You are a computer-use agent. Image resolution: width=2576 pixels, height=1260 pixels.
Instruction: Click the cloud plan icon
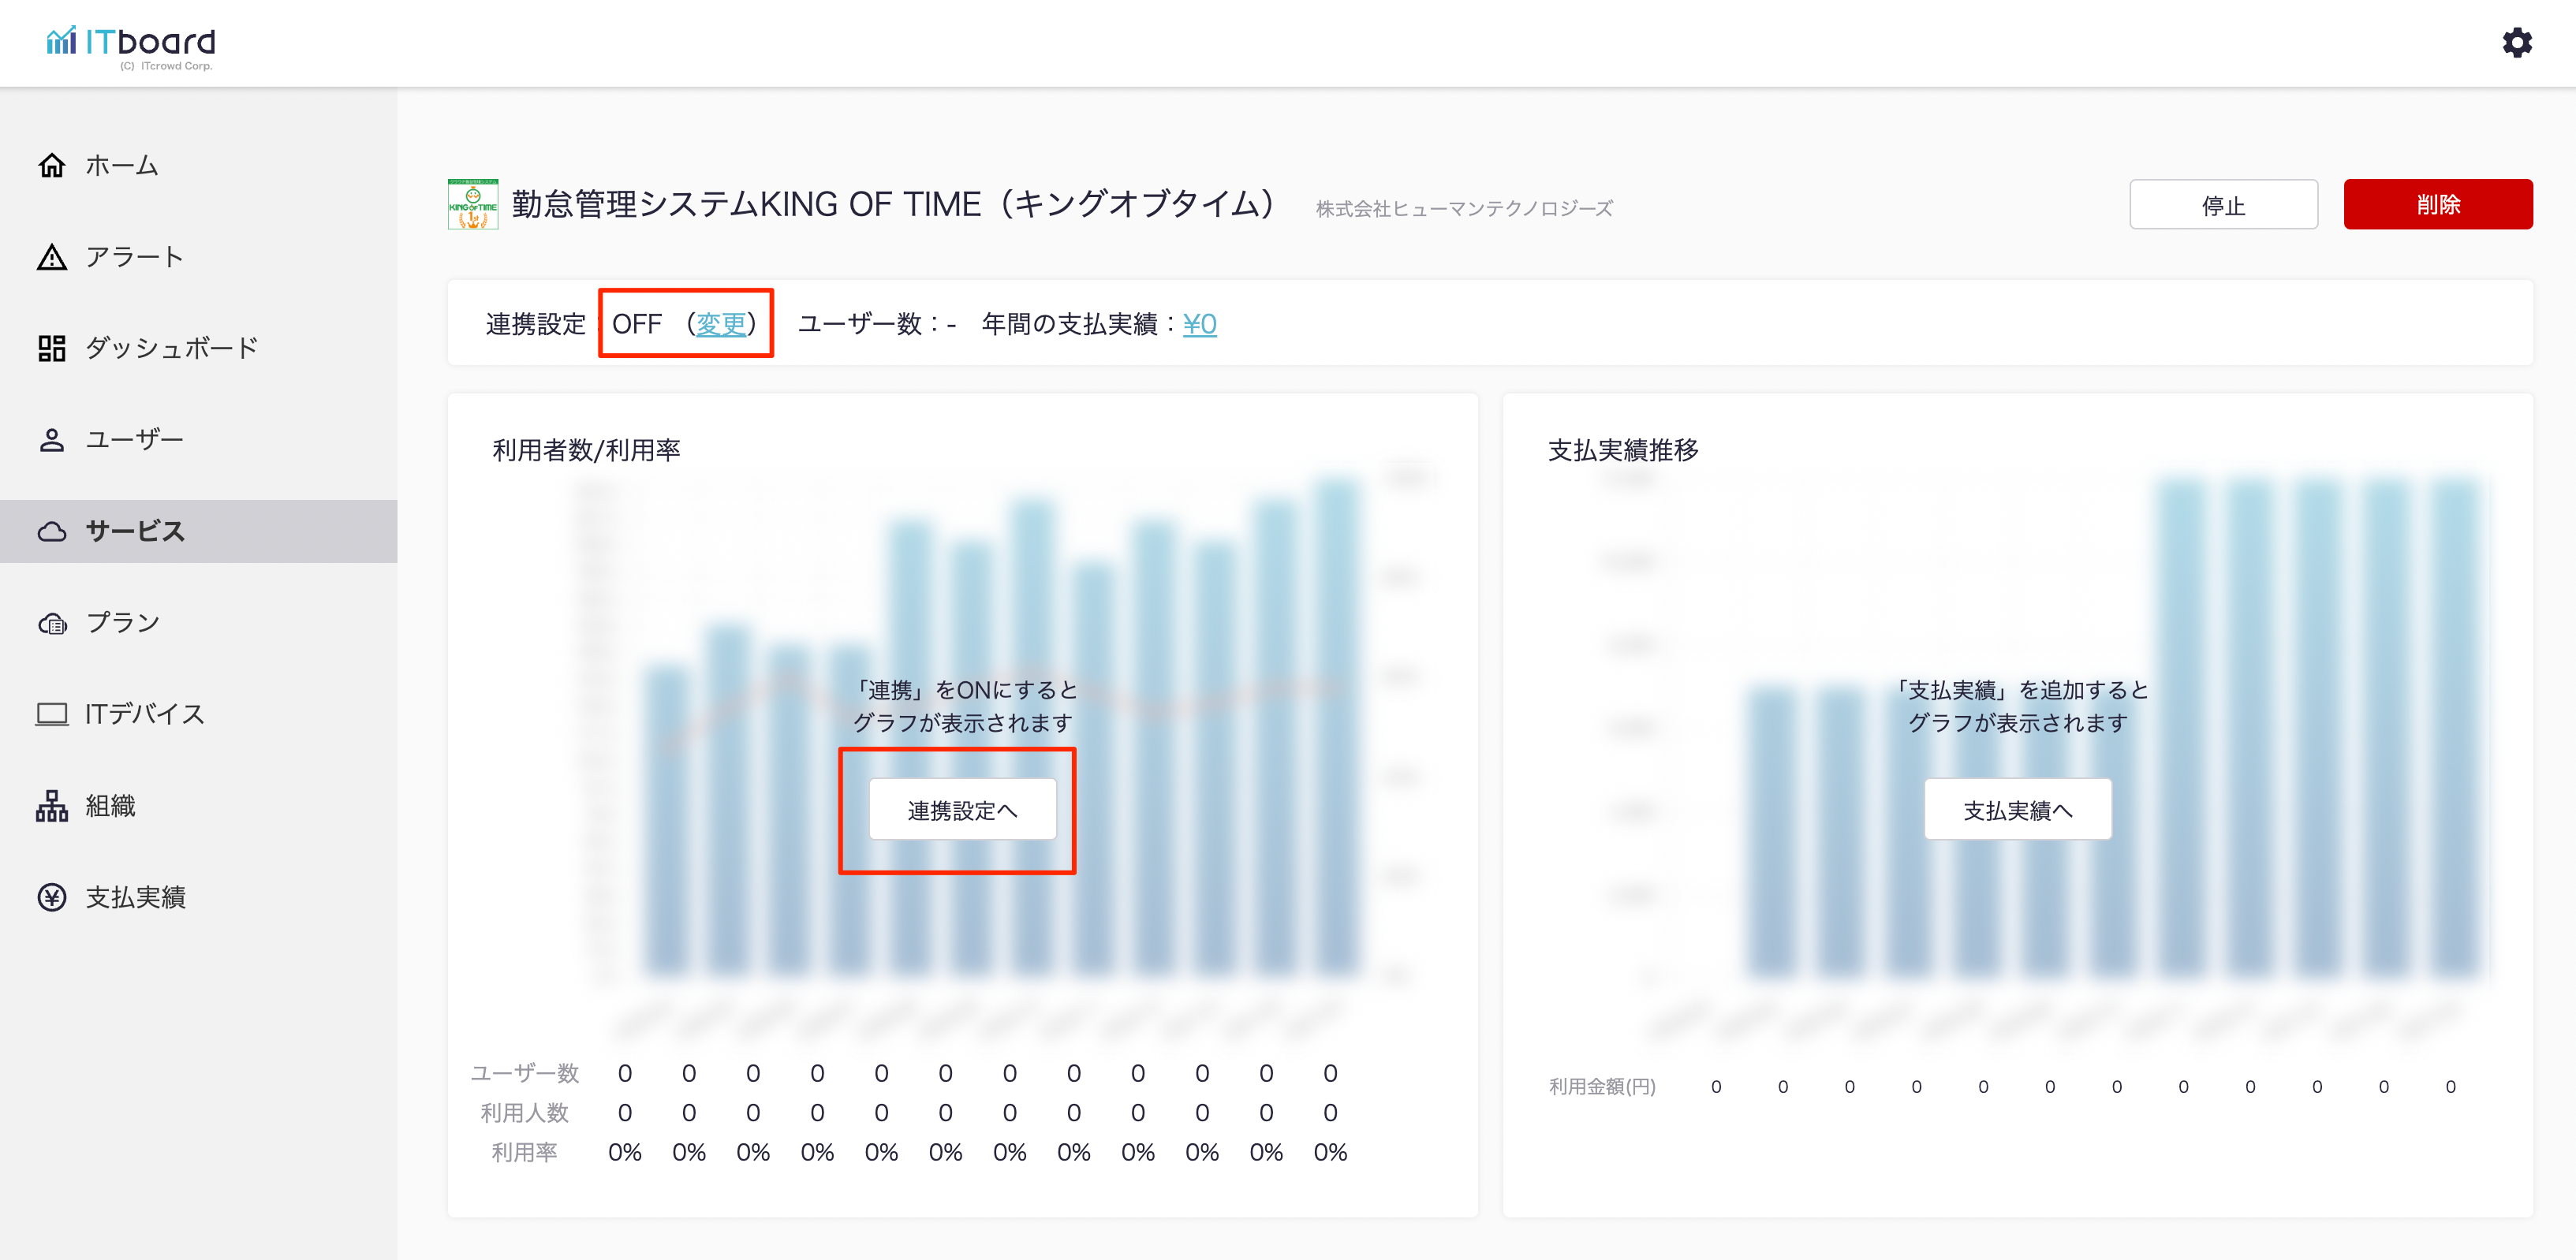point(52,623)
